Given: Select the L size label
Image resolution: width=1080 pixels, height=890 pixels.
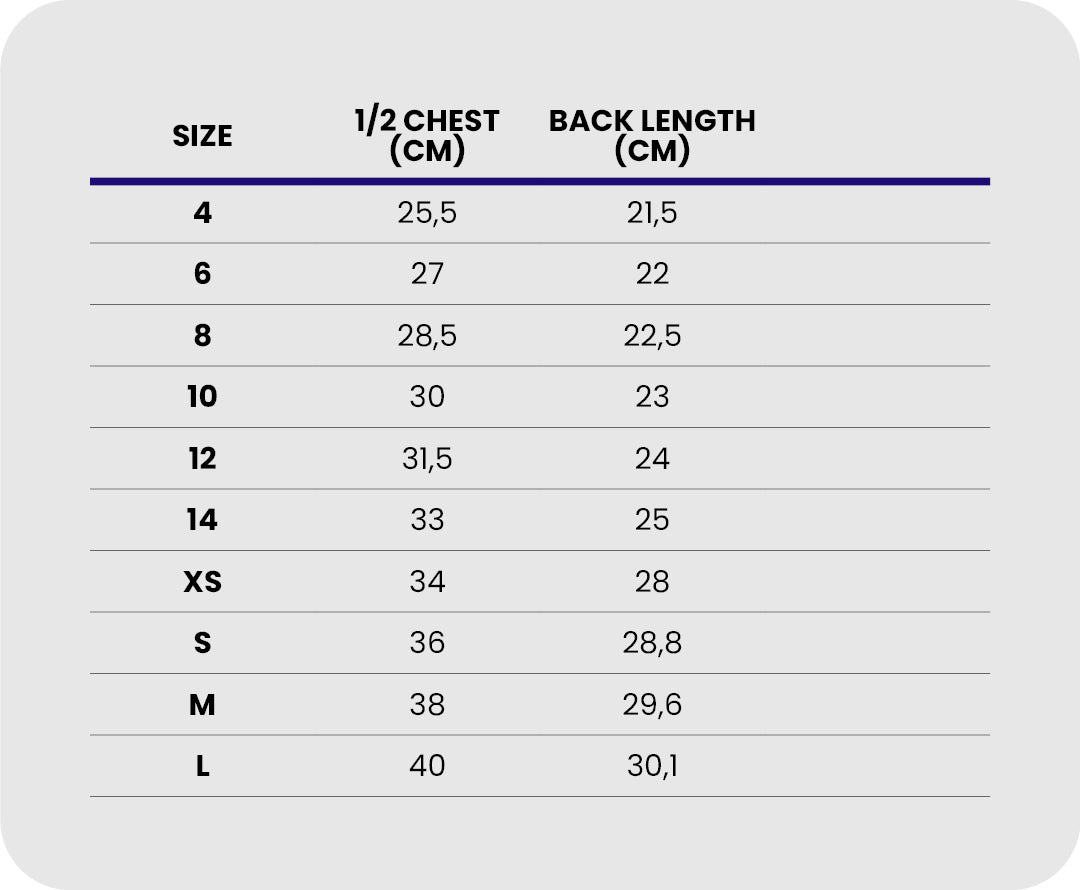Looking at the screenshot, I should tap(203, 767).
